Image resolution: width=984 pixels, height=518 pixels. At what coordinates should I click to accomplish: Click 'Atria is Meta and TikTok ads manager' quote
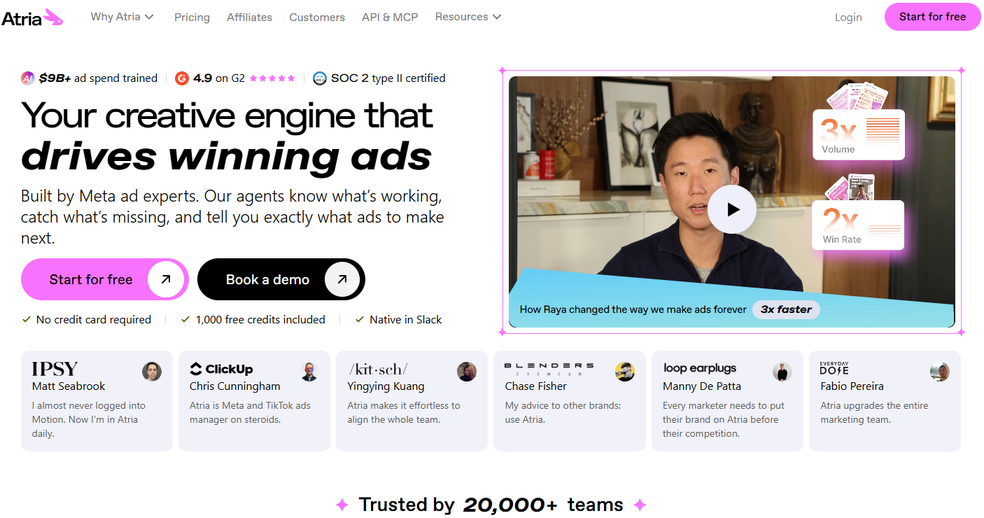click(x=250, y=413)
